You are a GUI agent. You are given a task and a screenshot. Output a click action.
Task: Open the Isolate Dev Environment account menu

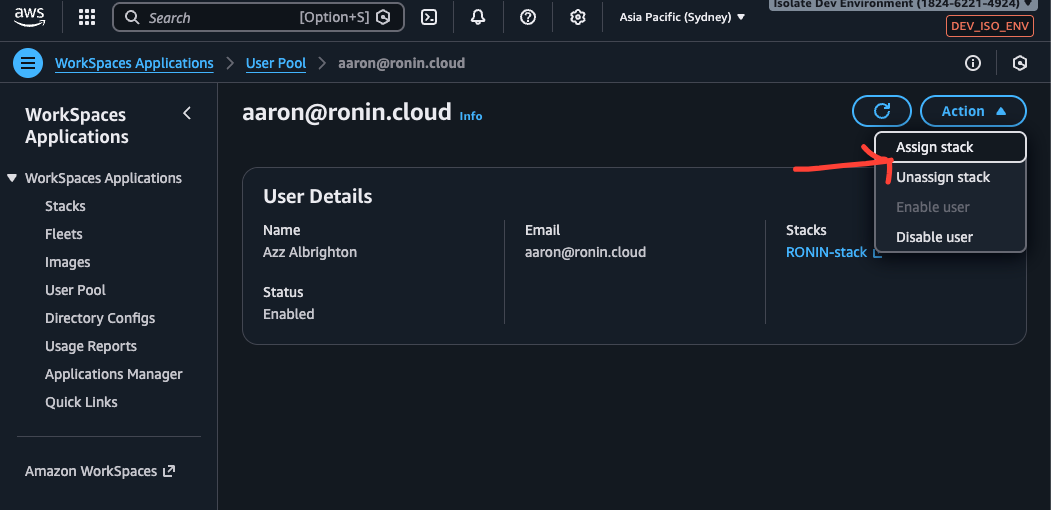point(903,4)
